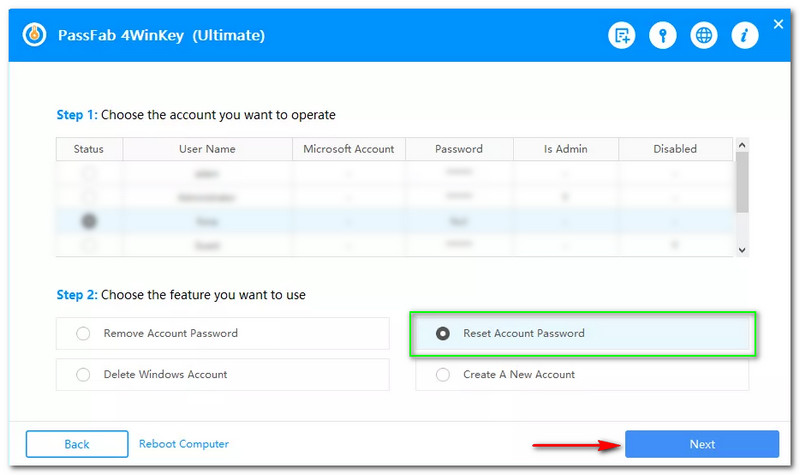Select Create A New Account option

coord(443,375)
